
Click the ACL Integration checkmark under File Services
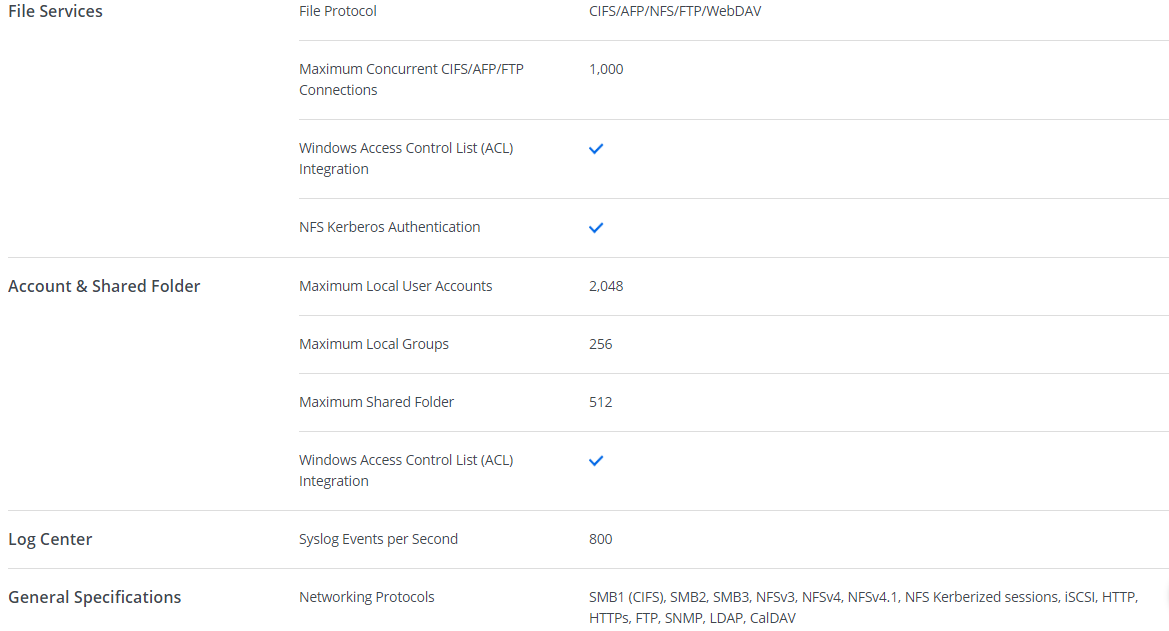coord(596,149)
